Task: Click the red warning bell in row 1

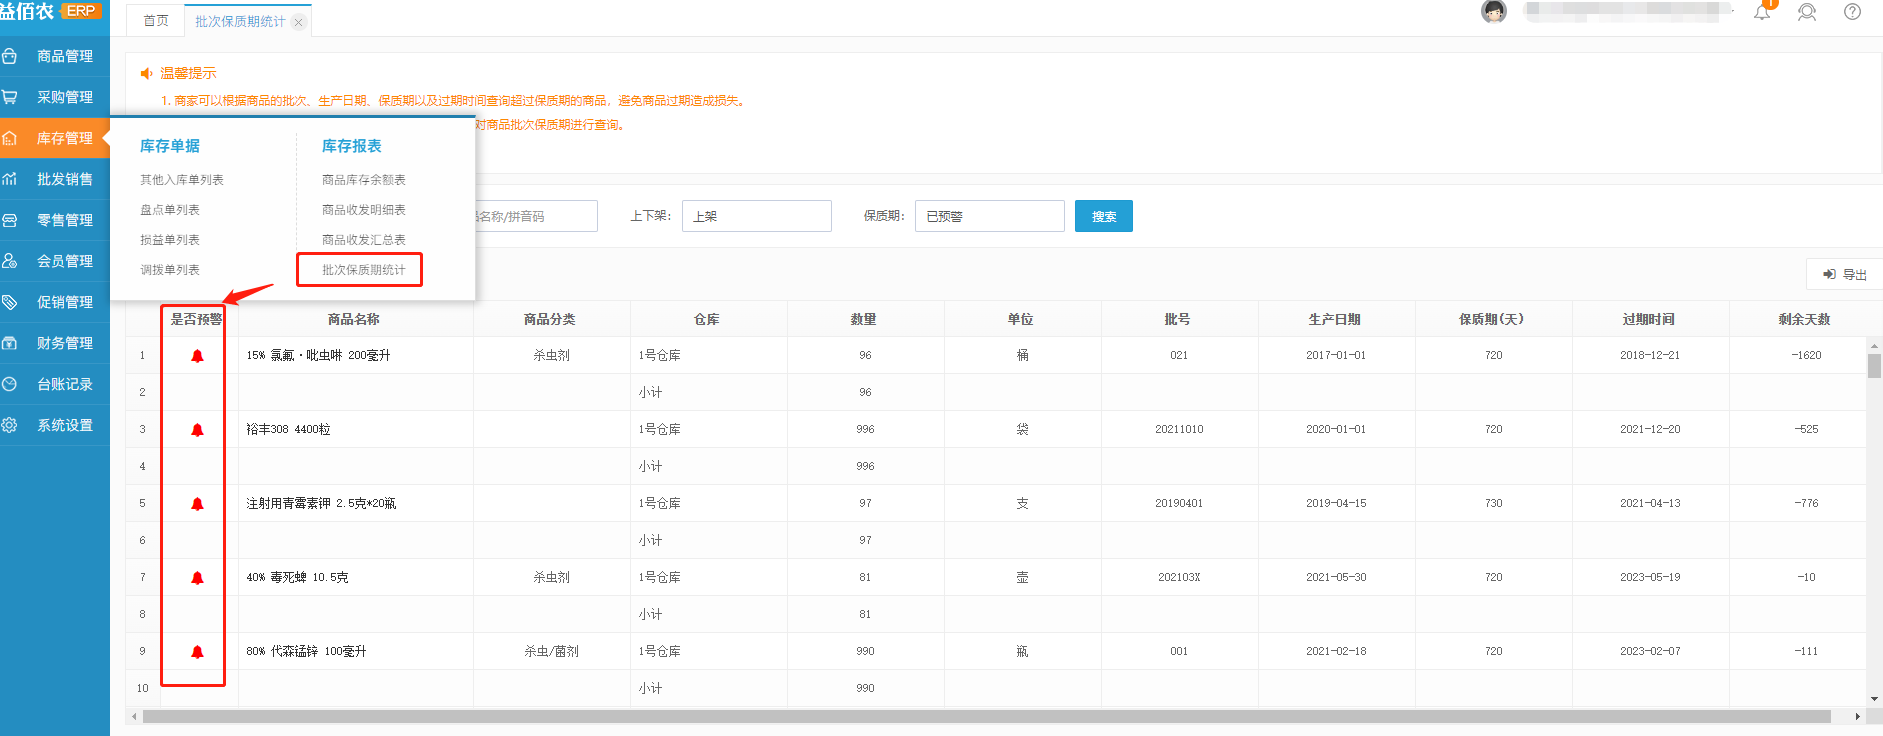Action: pos(197,356)
